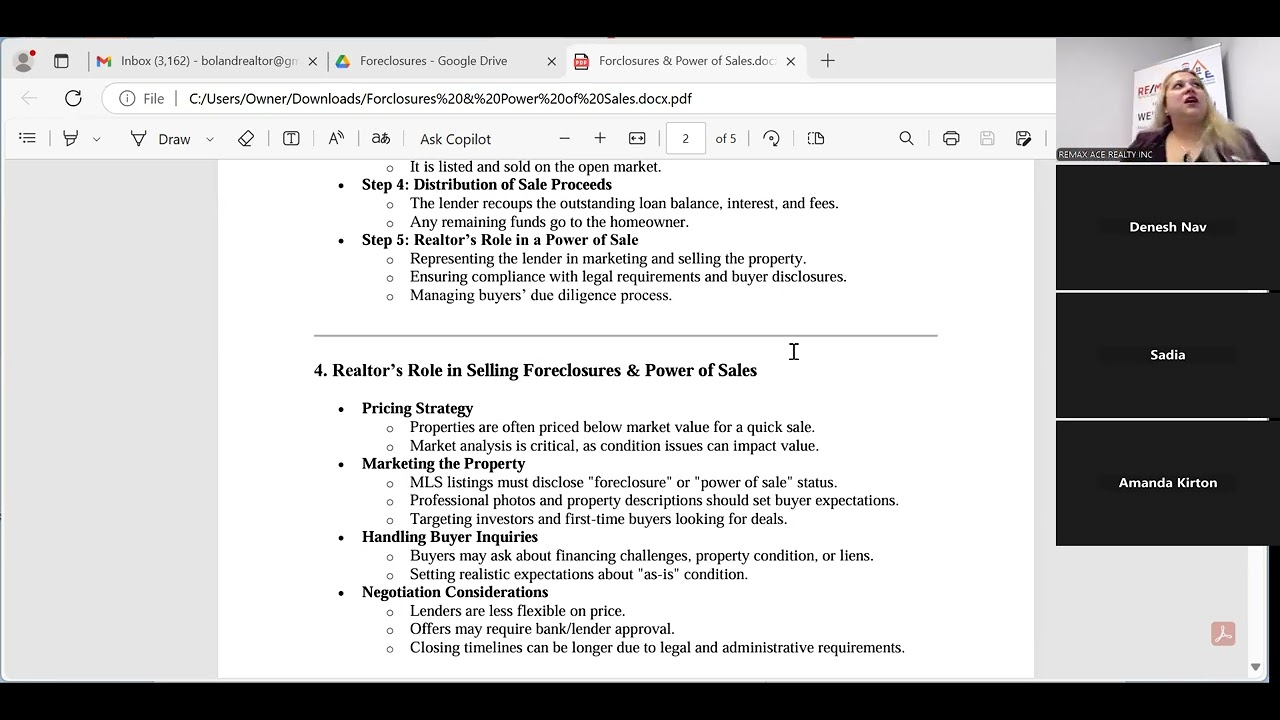Click the page number field
This screenshot has height=720, width=1280.
click(x=685, y=138)
